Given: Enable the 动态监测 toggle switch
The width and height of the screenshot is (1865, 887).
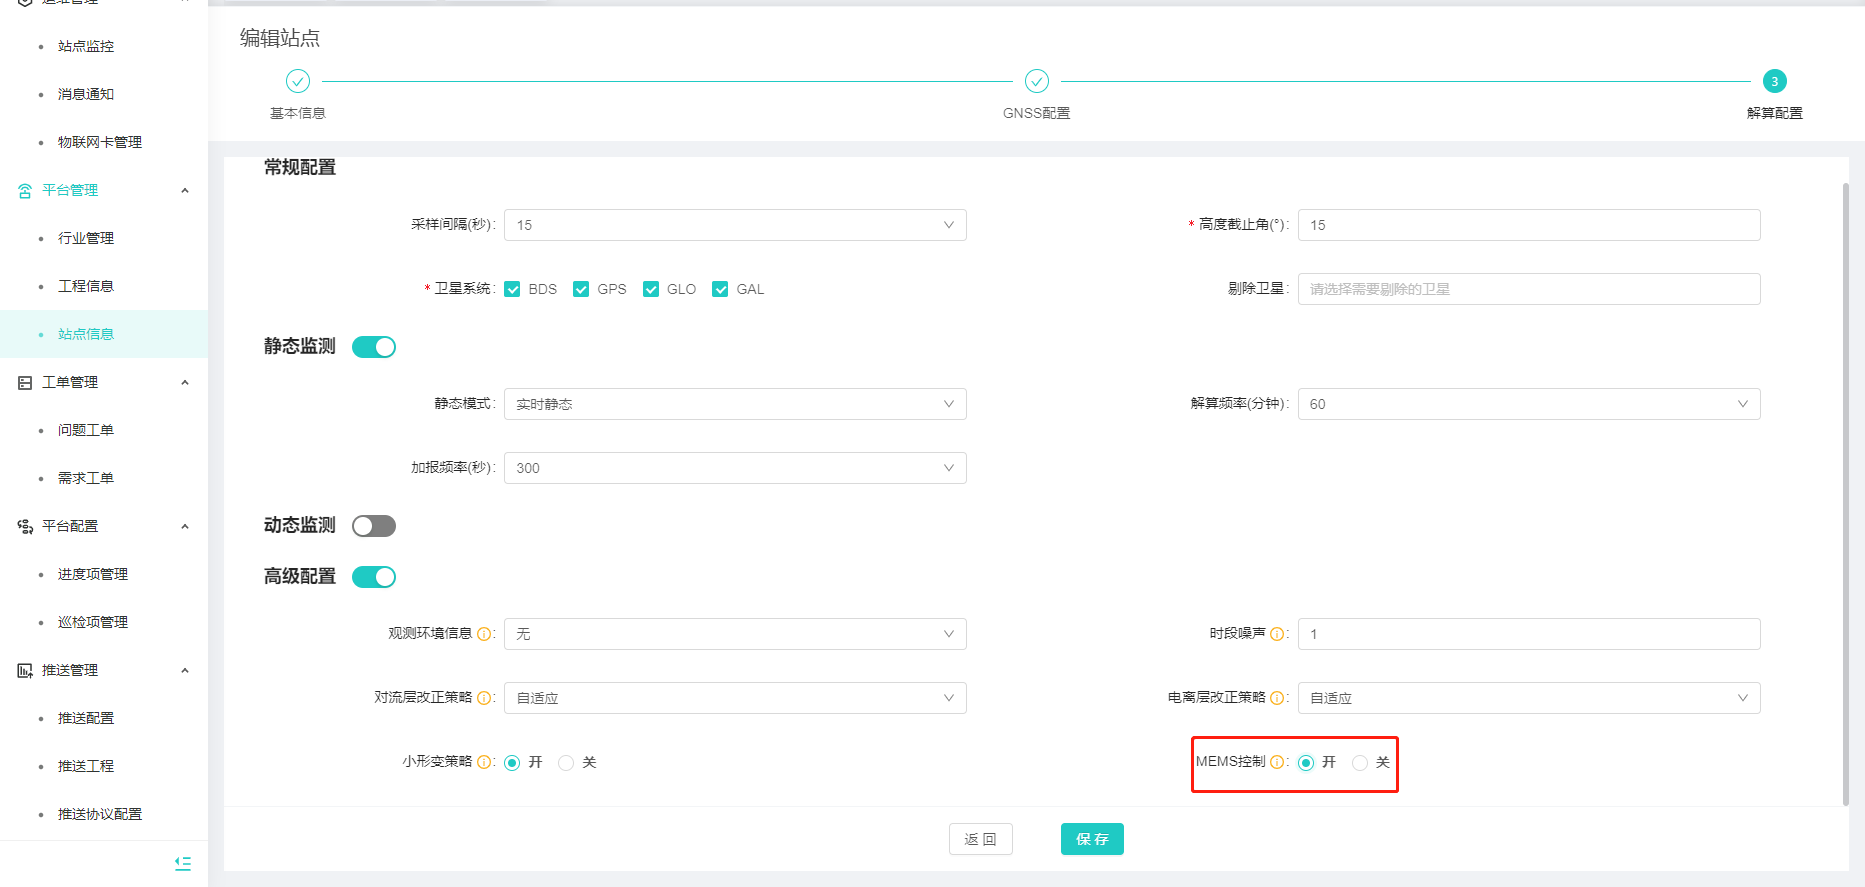Looking at the screenshot, I should 374,526.
